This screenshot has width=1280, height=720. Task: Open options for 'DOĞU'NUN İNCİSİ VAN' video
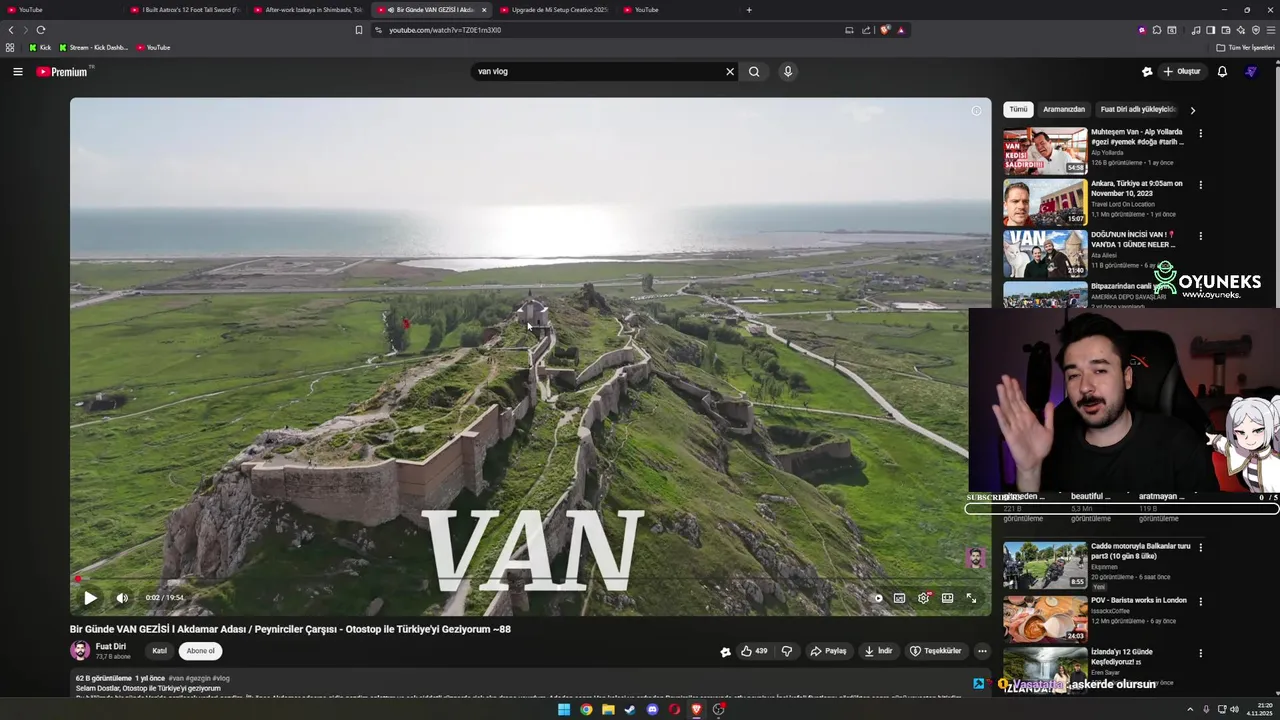pos(1201,237)
